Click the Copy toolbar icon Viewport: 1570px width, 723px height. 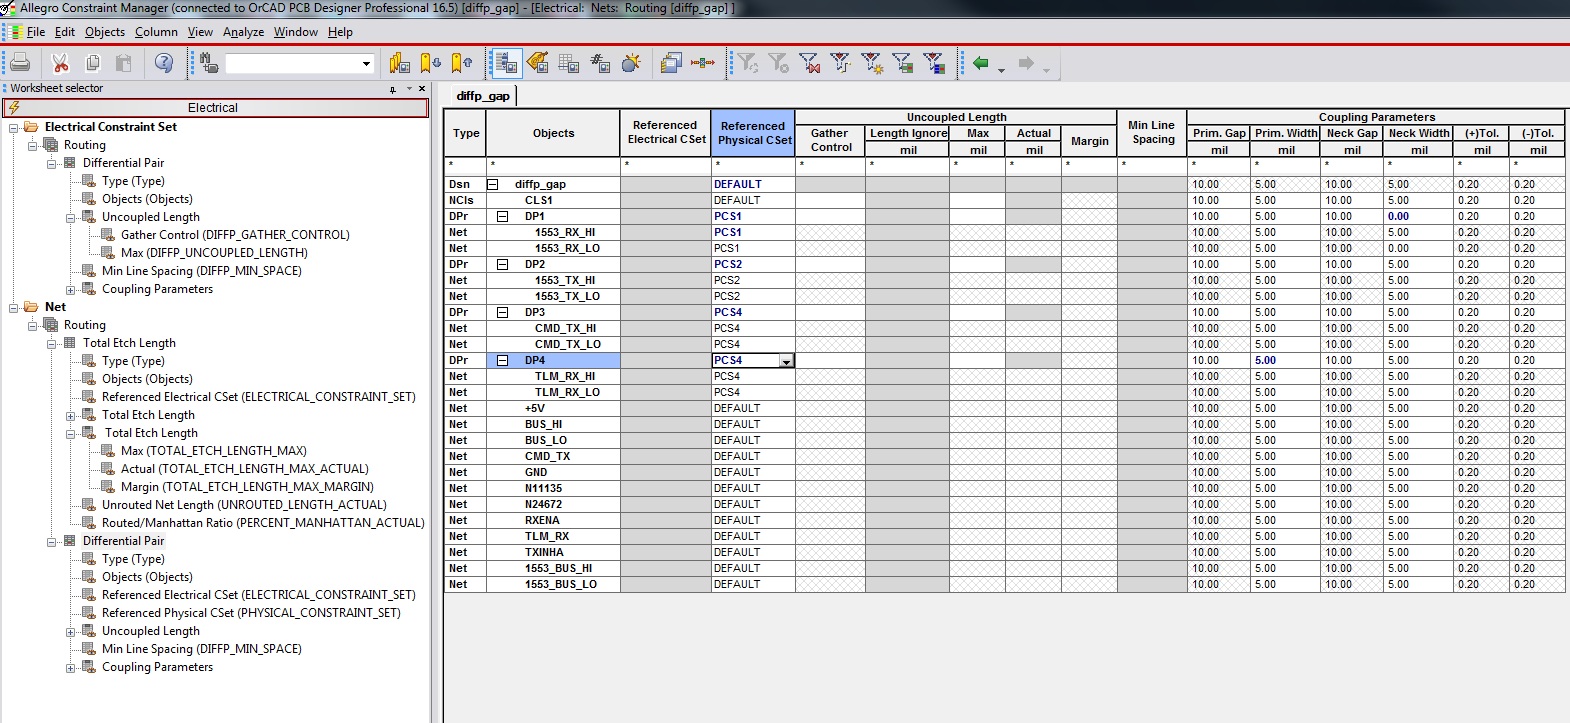click(93, 64)
